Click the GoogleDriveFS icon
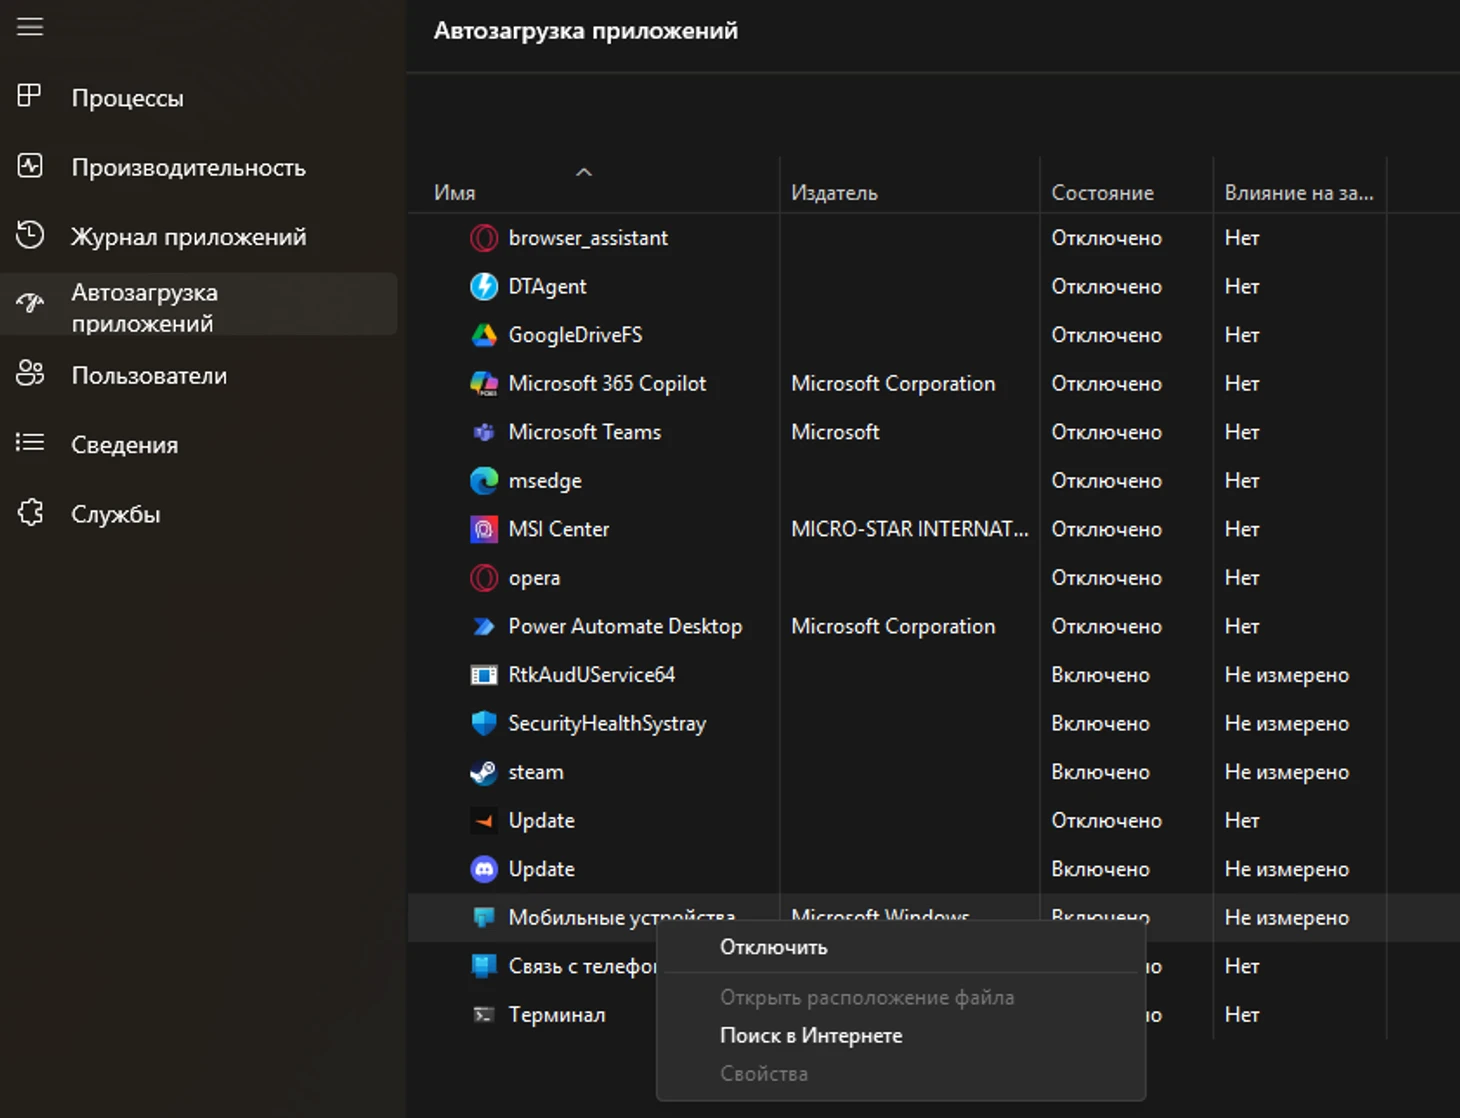 click(484, 335)
